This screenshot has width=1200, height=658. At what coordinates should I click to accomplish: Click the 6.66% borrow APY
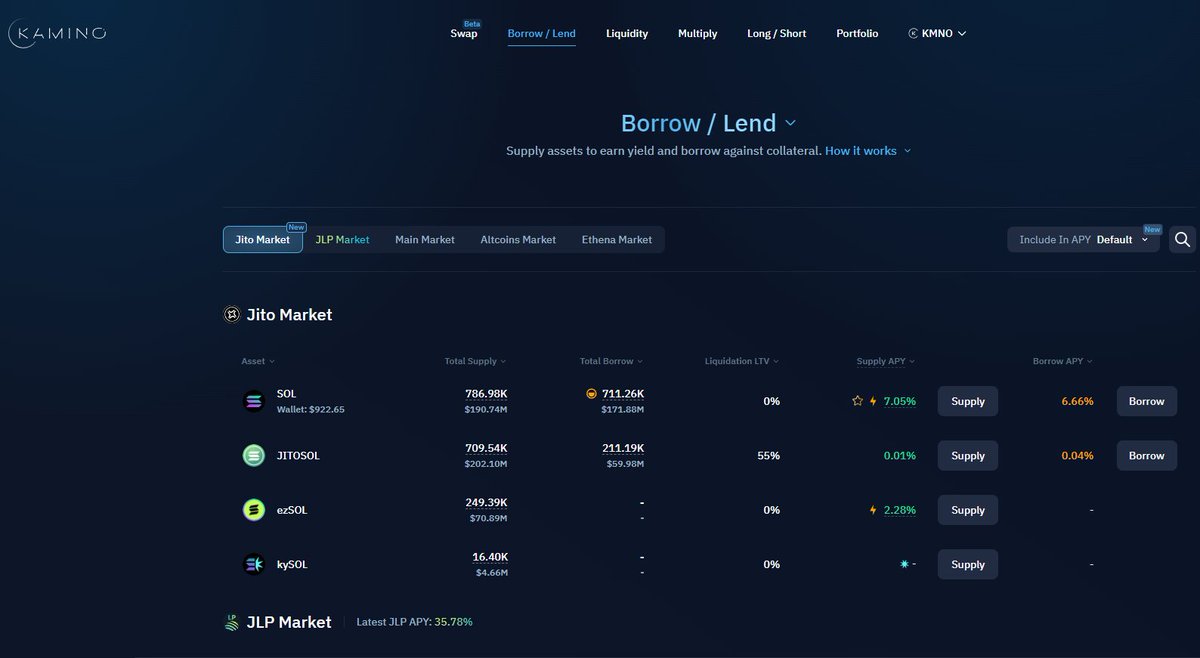click(x=1078, y=401)
